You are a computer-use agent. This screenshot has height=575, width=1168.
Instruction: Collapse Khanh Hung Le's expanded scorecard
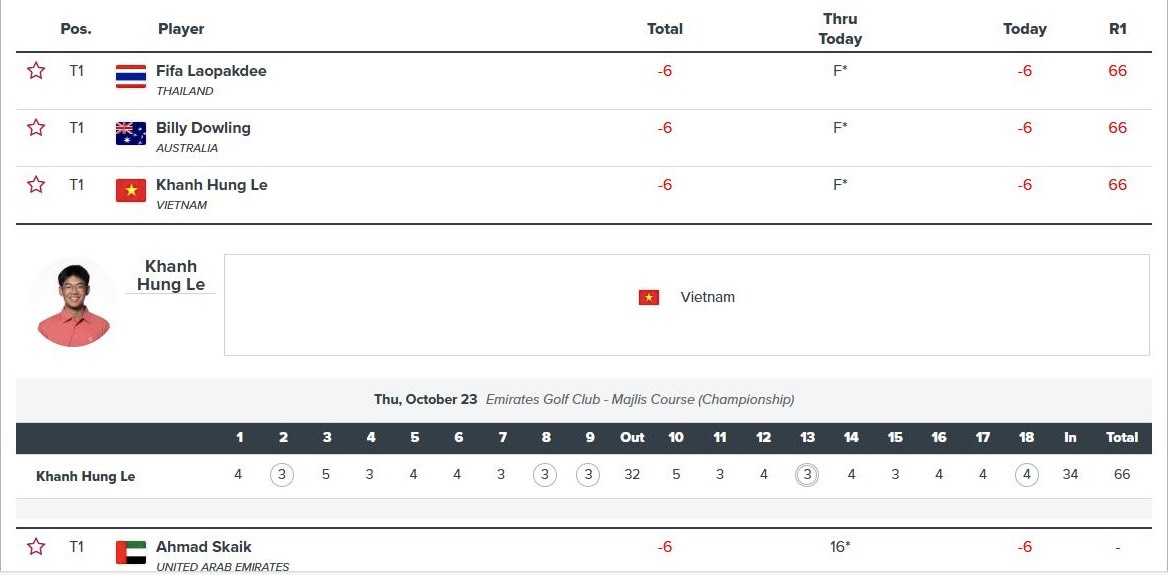pos(584,194)
